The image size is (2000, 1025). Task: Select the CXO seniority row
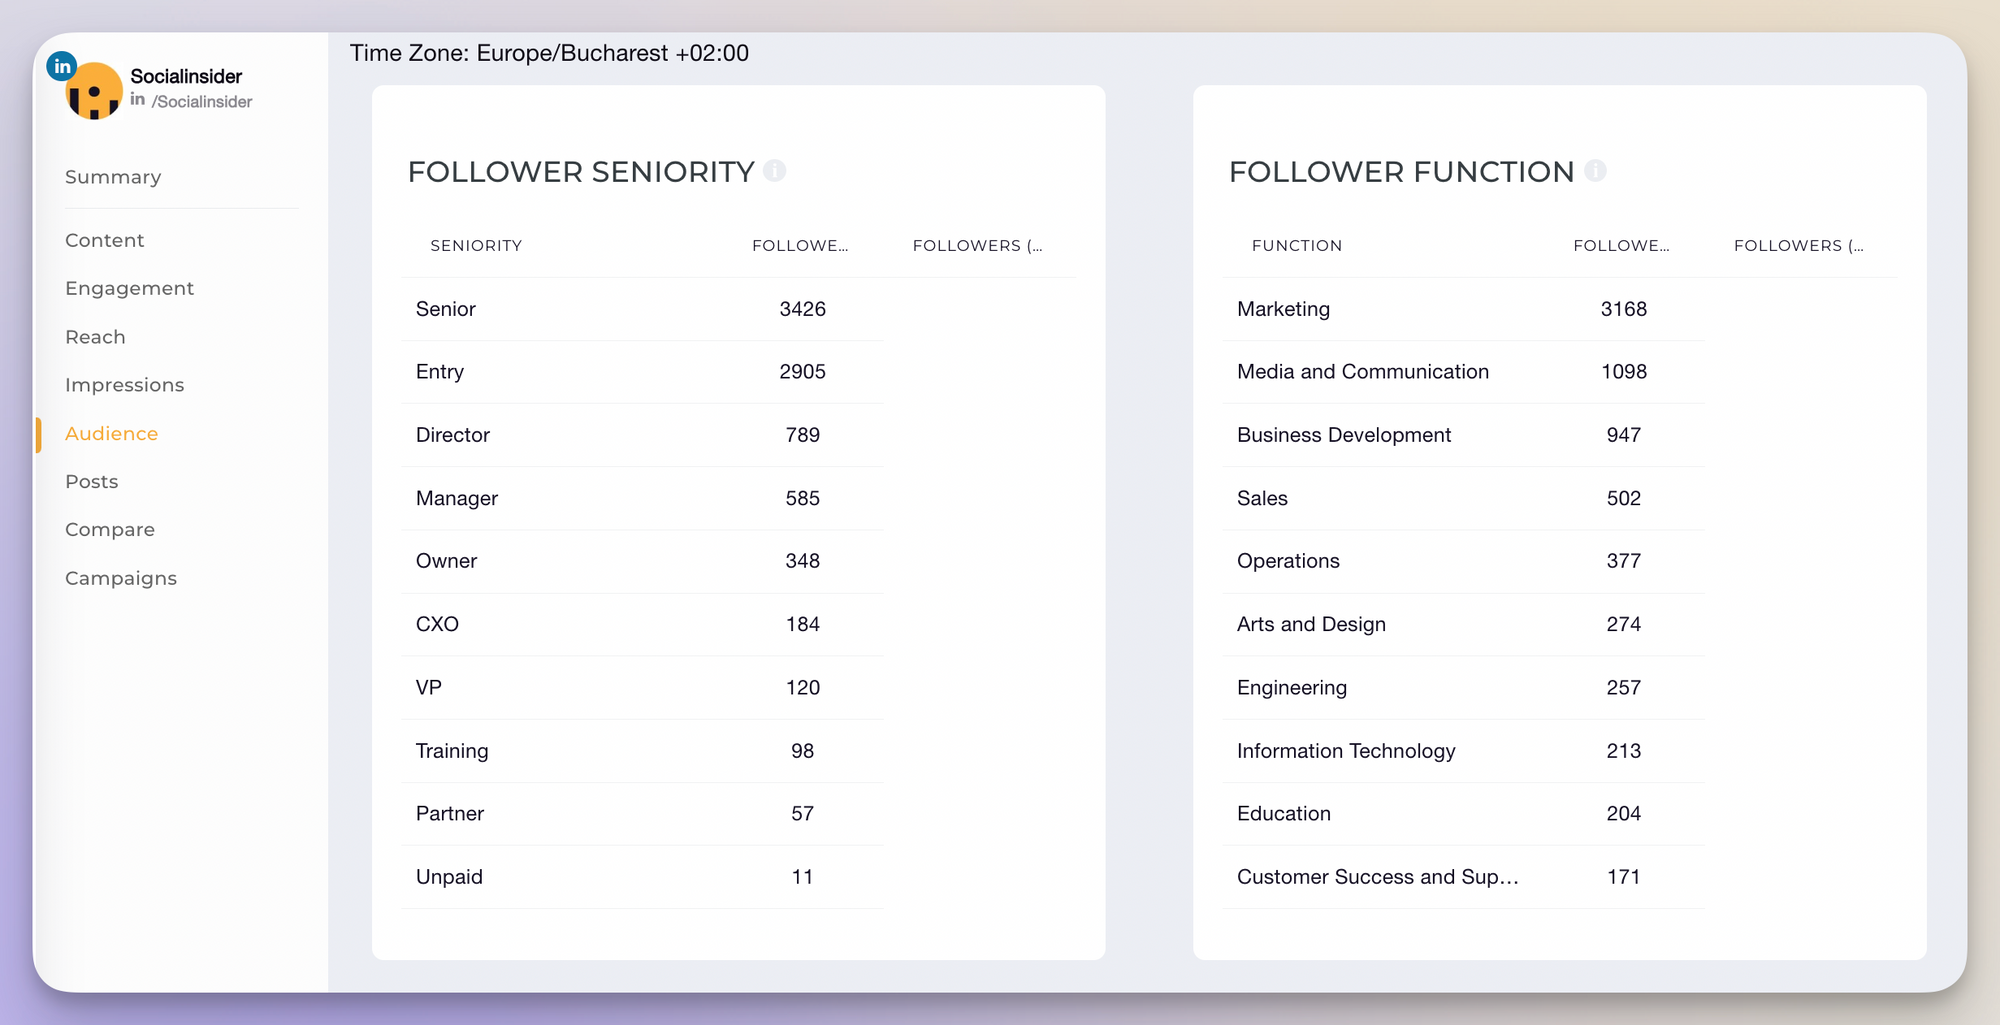642,624
